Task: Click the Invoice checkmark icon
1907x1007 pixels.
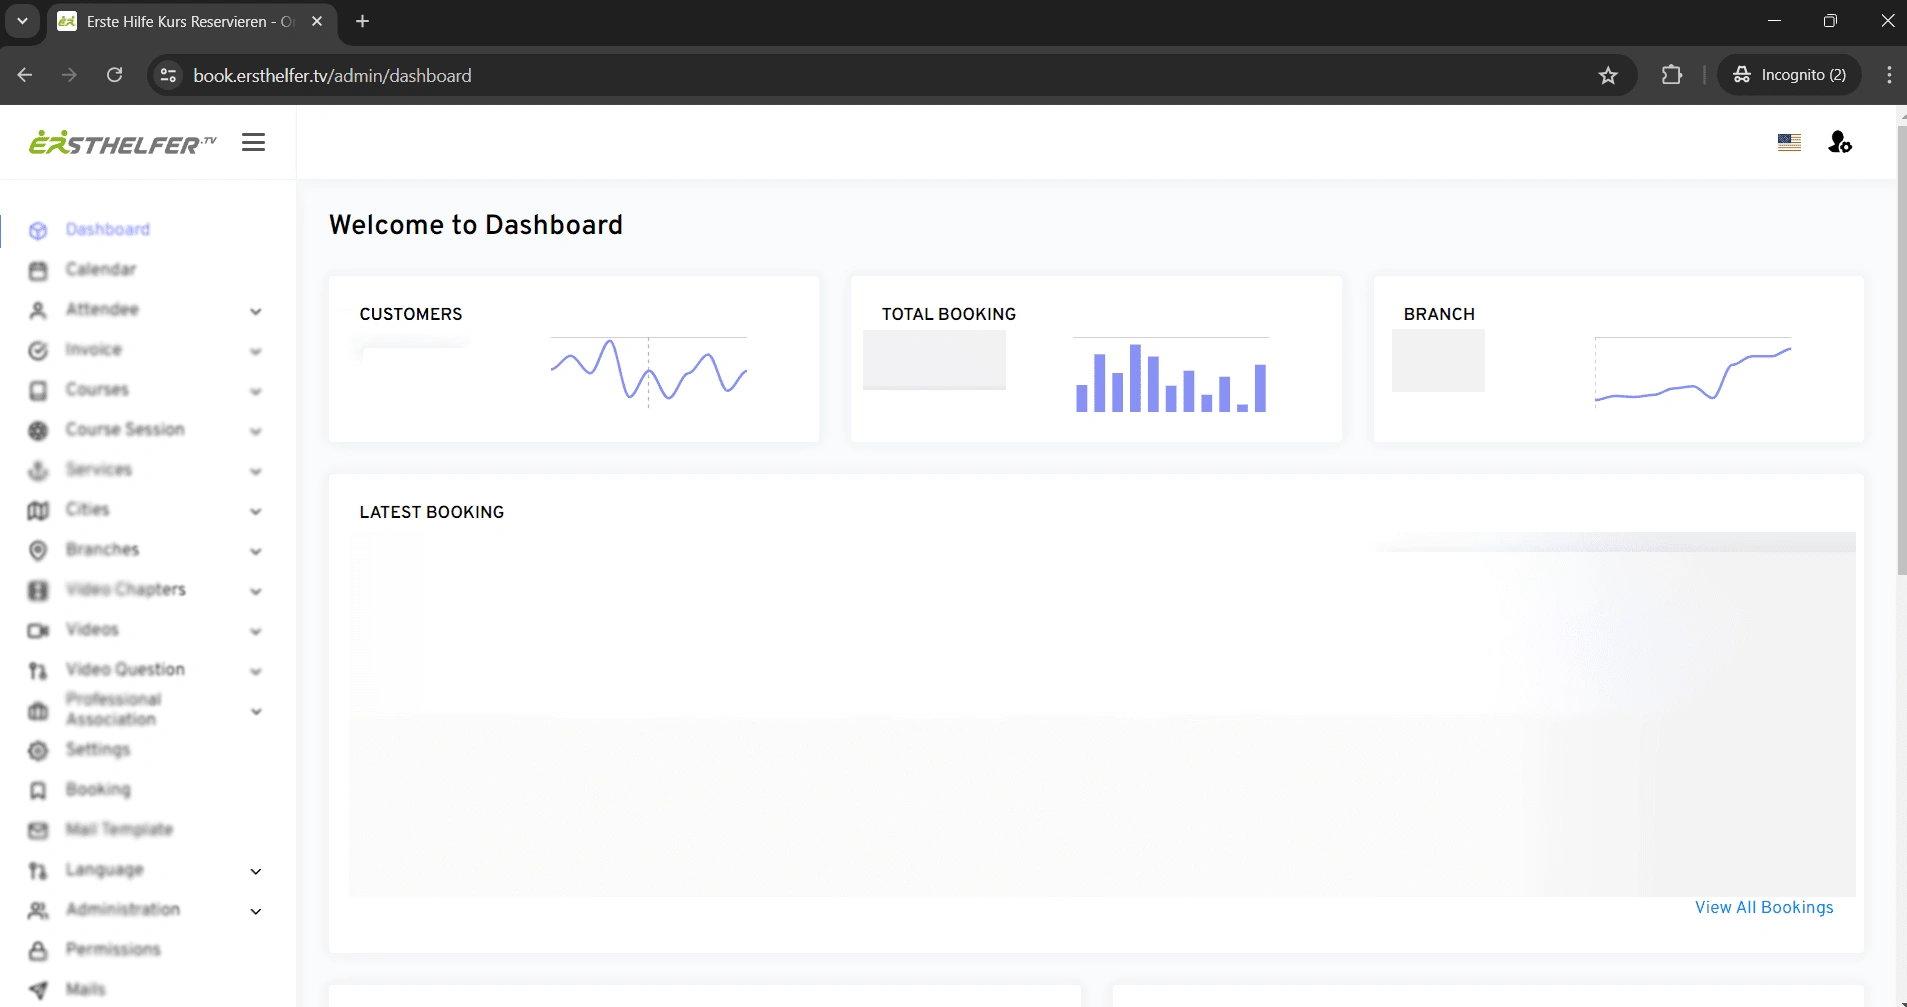Action: (x=38, y=350)
